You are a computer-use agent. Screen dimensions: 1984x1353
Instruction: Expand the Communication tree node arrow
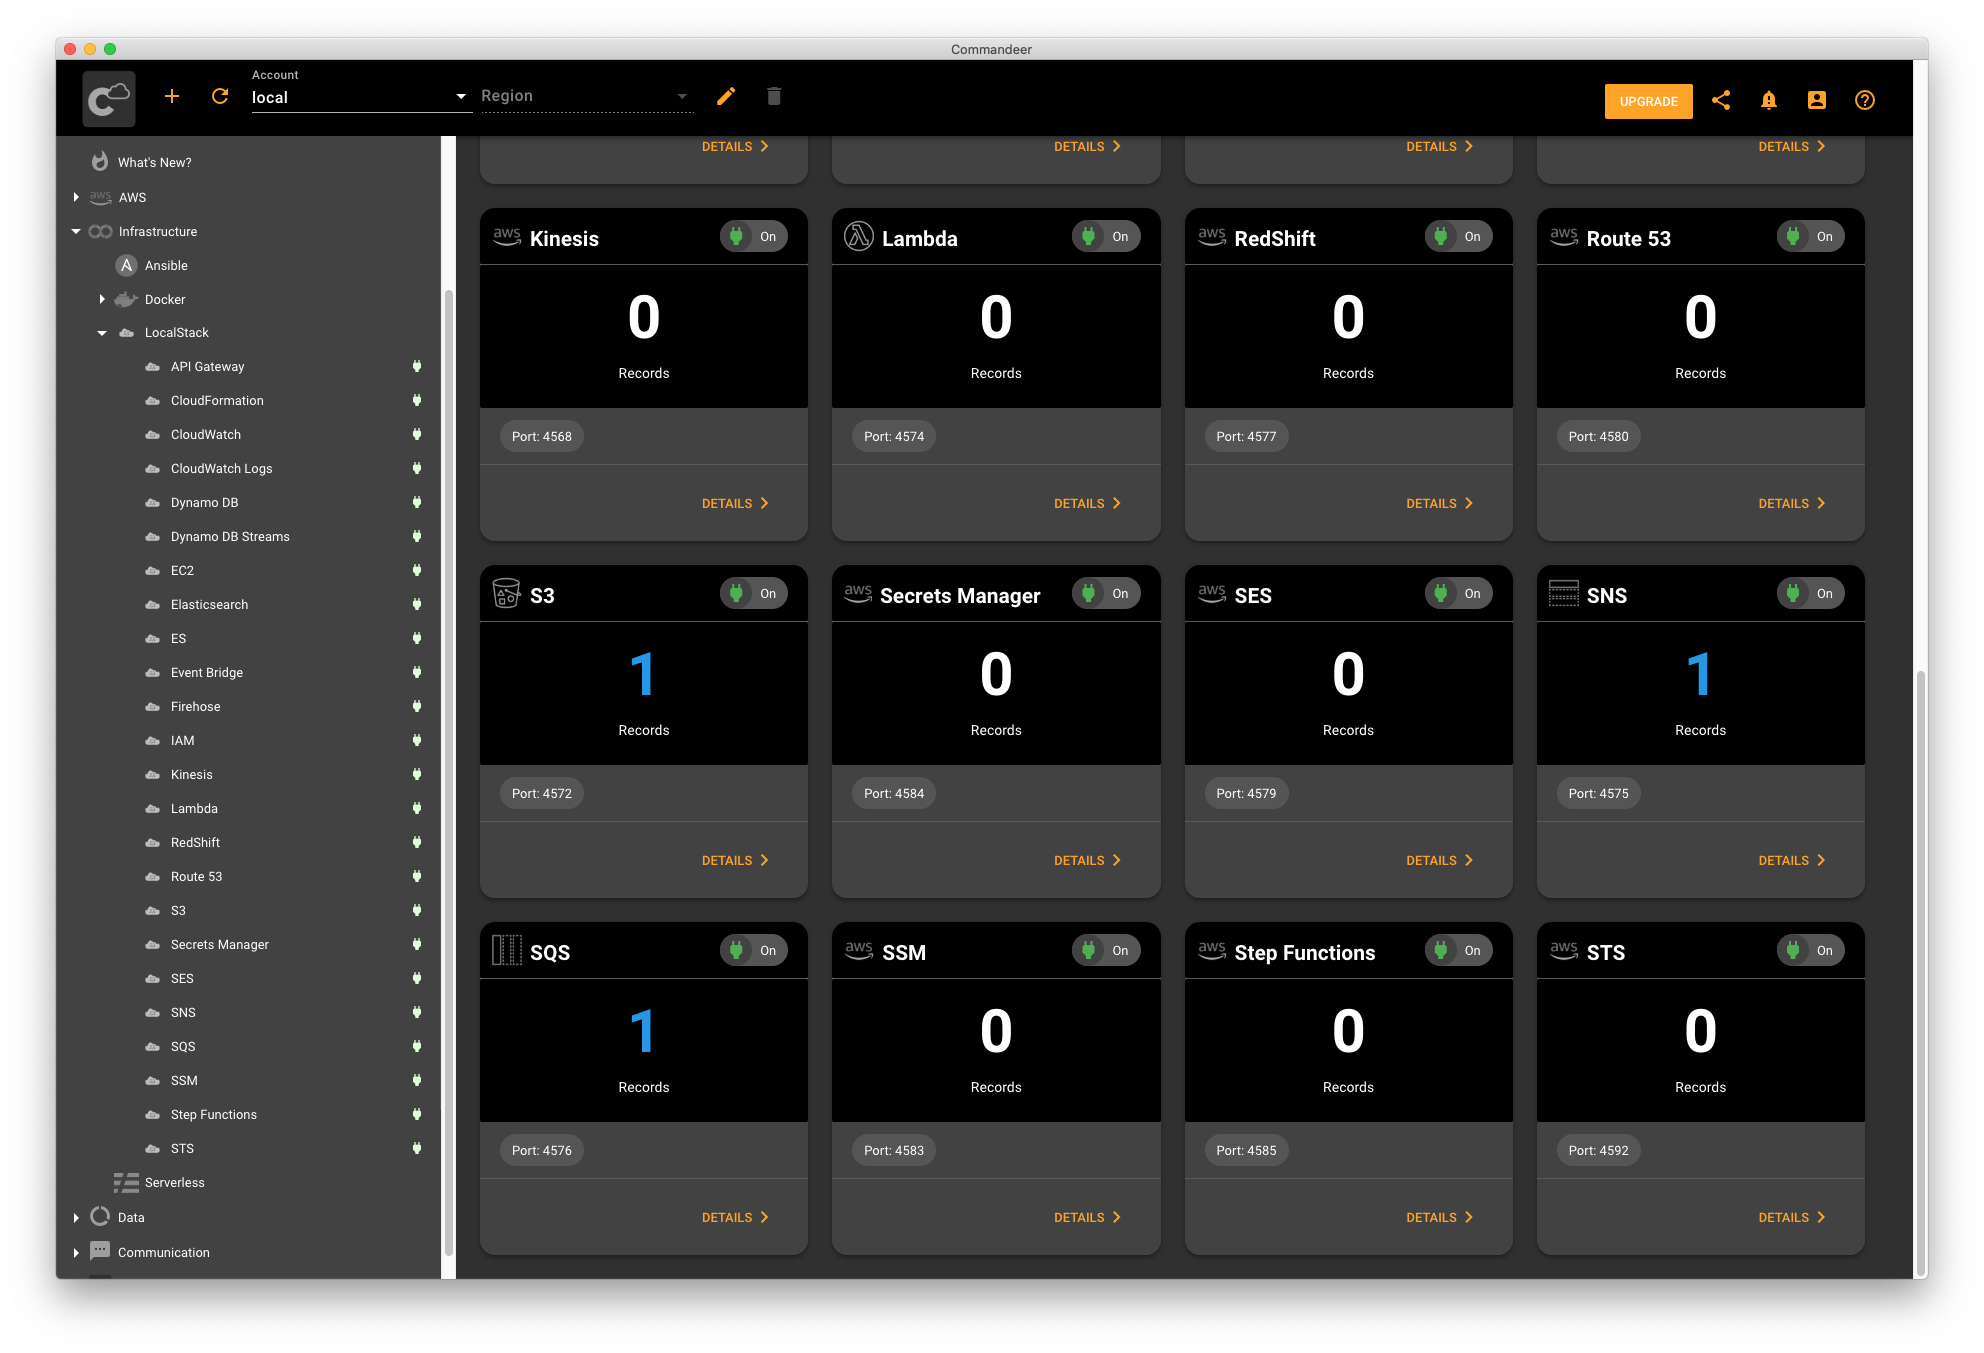(x=76, y=1253)
